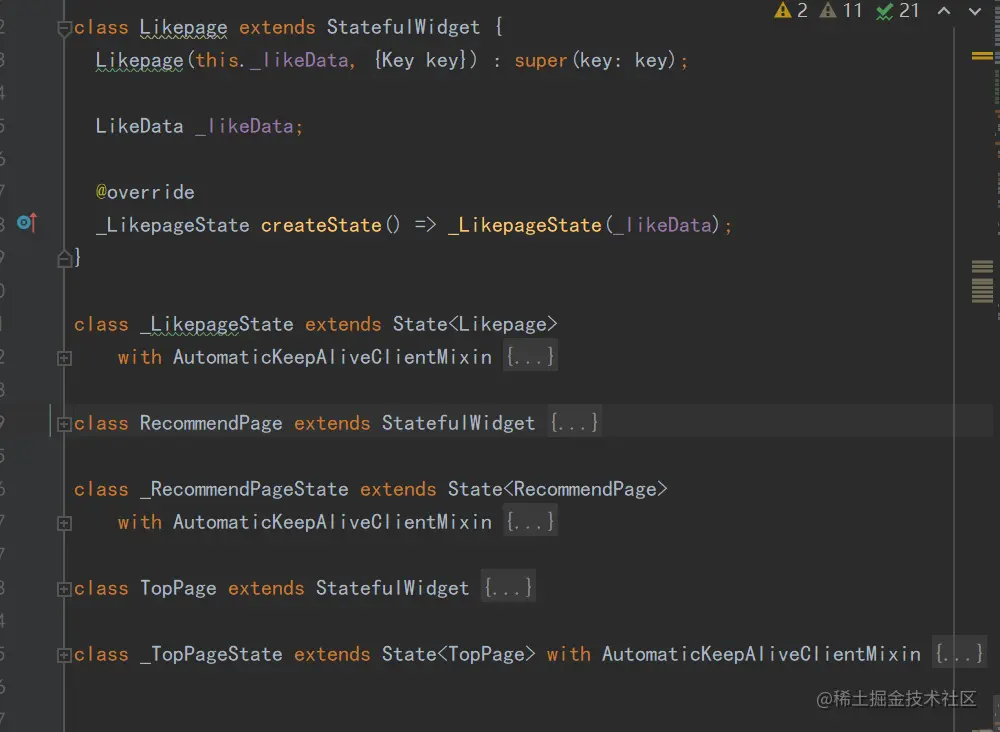The height and width of the screenshot is (732, 1000).
Task: Click State<RecommendPage> type reference
Action: click(557, 489)
